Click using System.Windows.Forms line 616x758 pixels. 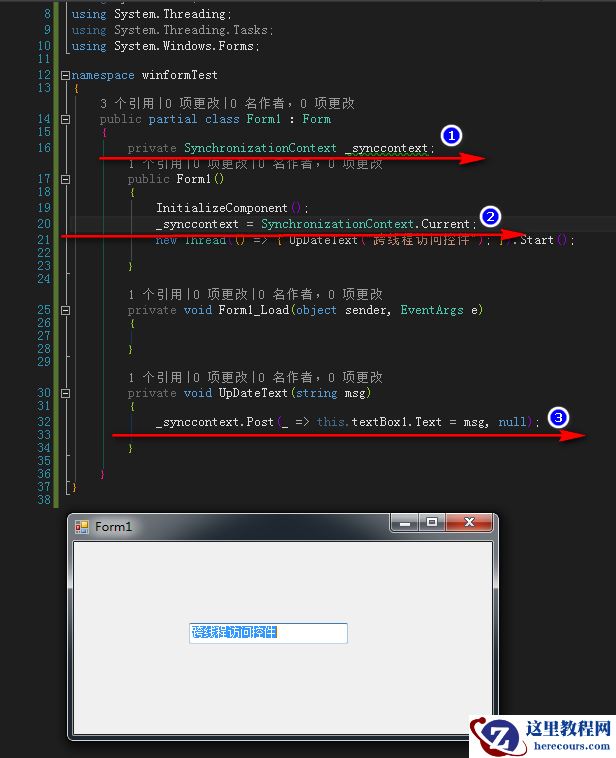165,46
